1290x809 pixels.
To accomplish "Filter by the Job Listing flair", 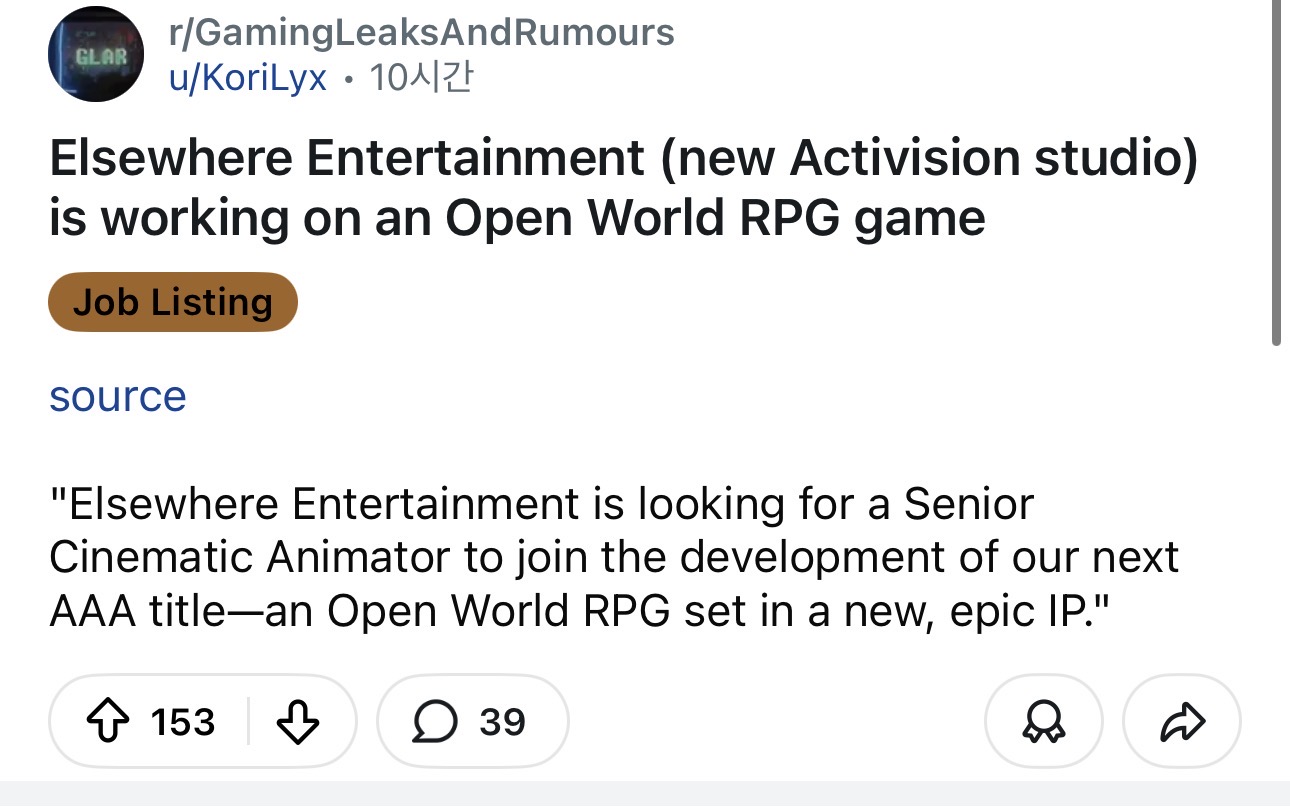I will pyautogui.click(x=173, y=302).
